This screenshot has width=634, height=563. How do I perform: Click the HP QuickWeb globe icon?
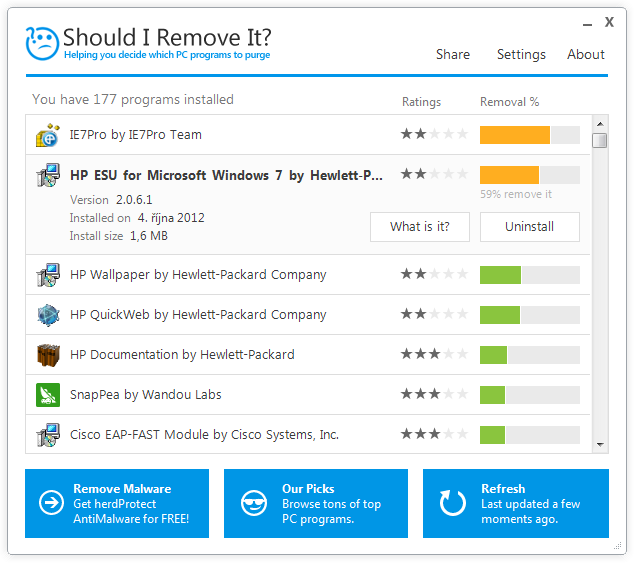[x=48, y=315]
